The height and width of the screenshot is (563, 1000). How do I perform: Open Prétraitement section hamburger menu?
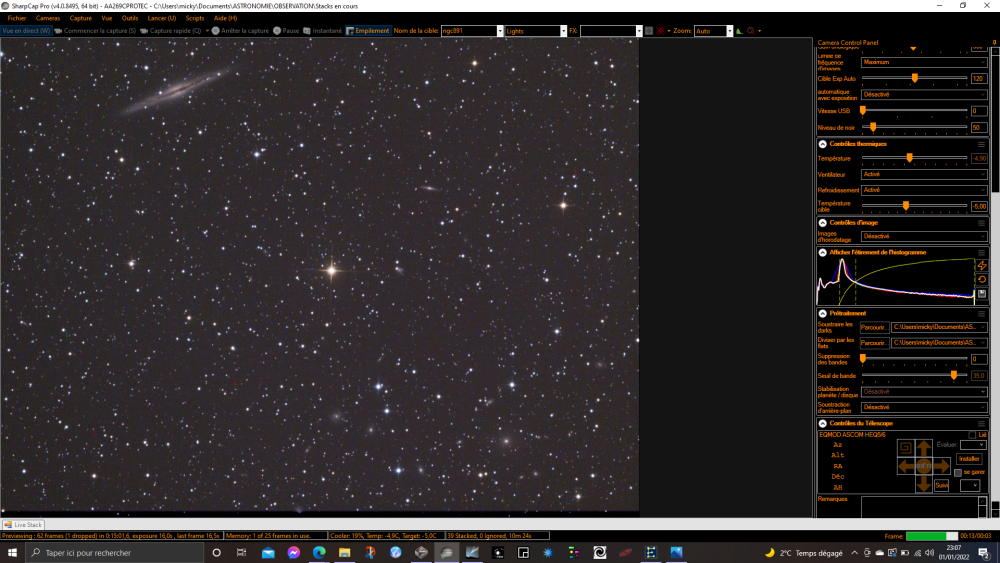tap(982, 314)
